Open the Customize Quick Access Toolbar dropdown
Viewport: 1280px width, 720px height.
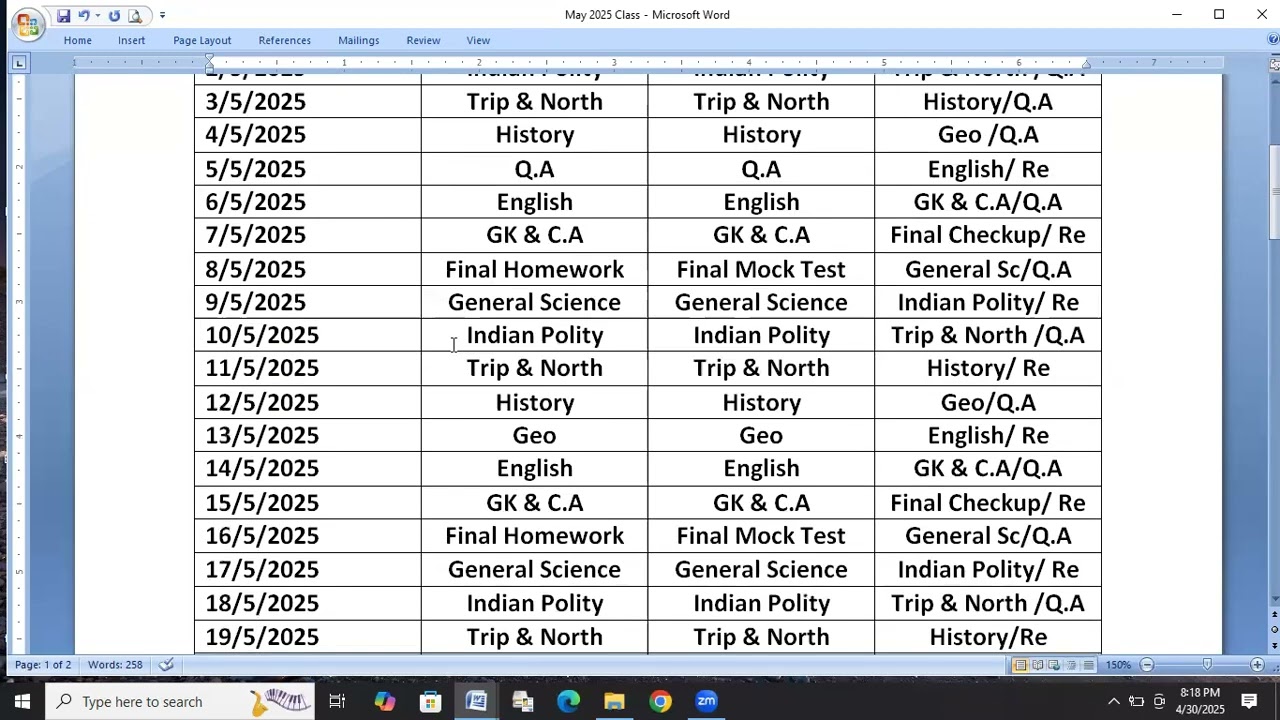tap(162, 15)
